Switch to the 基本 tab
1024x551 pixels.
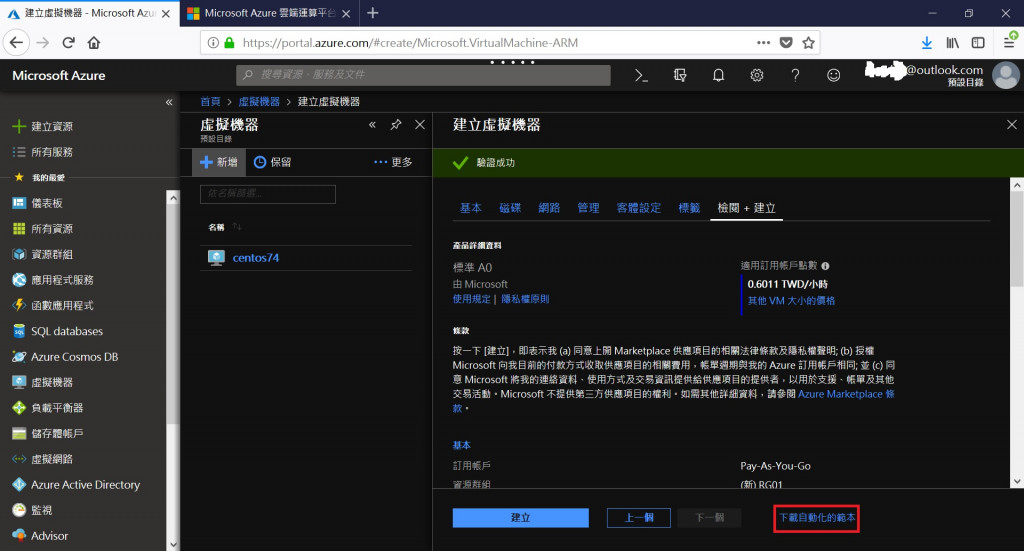pos(471,208)
